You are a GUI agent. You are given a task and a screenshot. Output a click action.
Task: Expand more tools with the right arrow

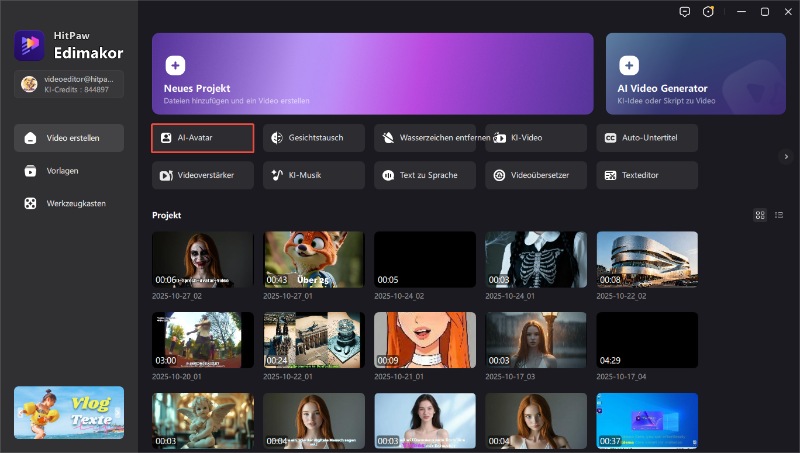(786, 156)
